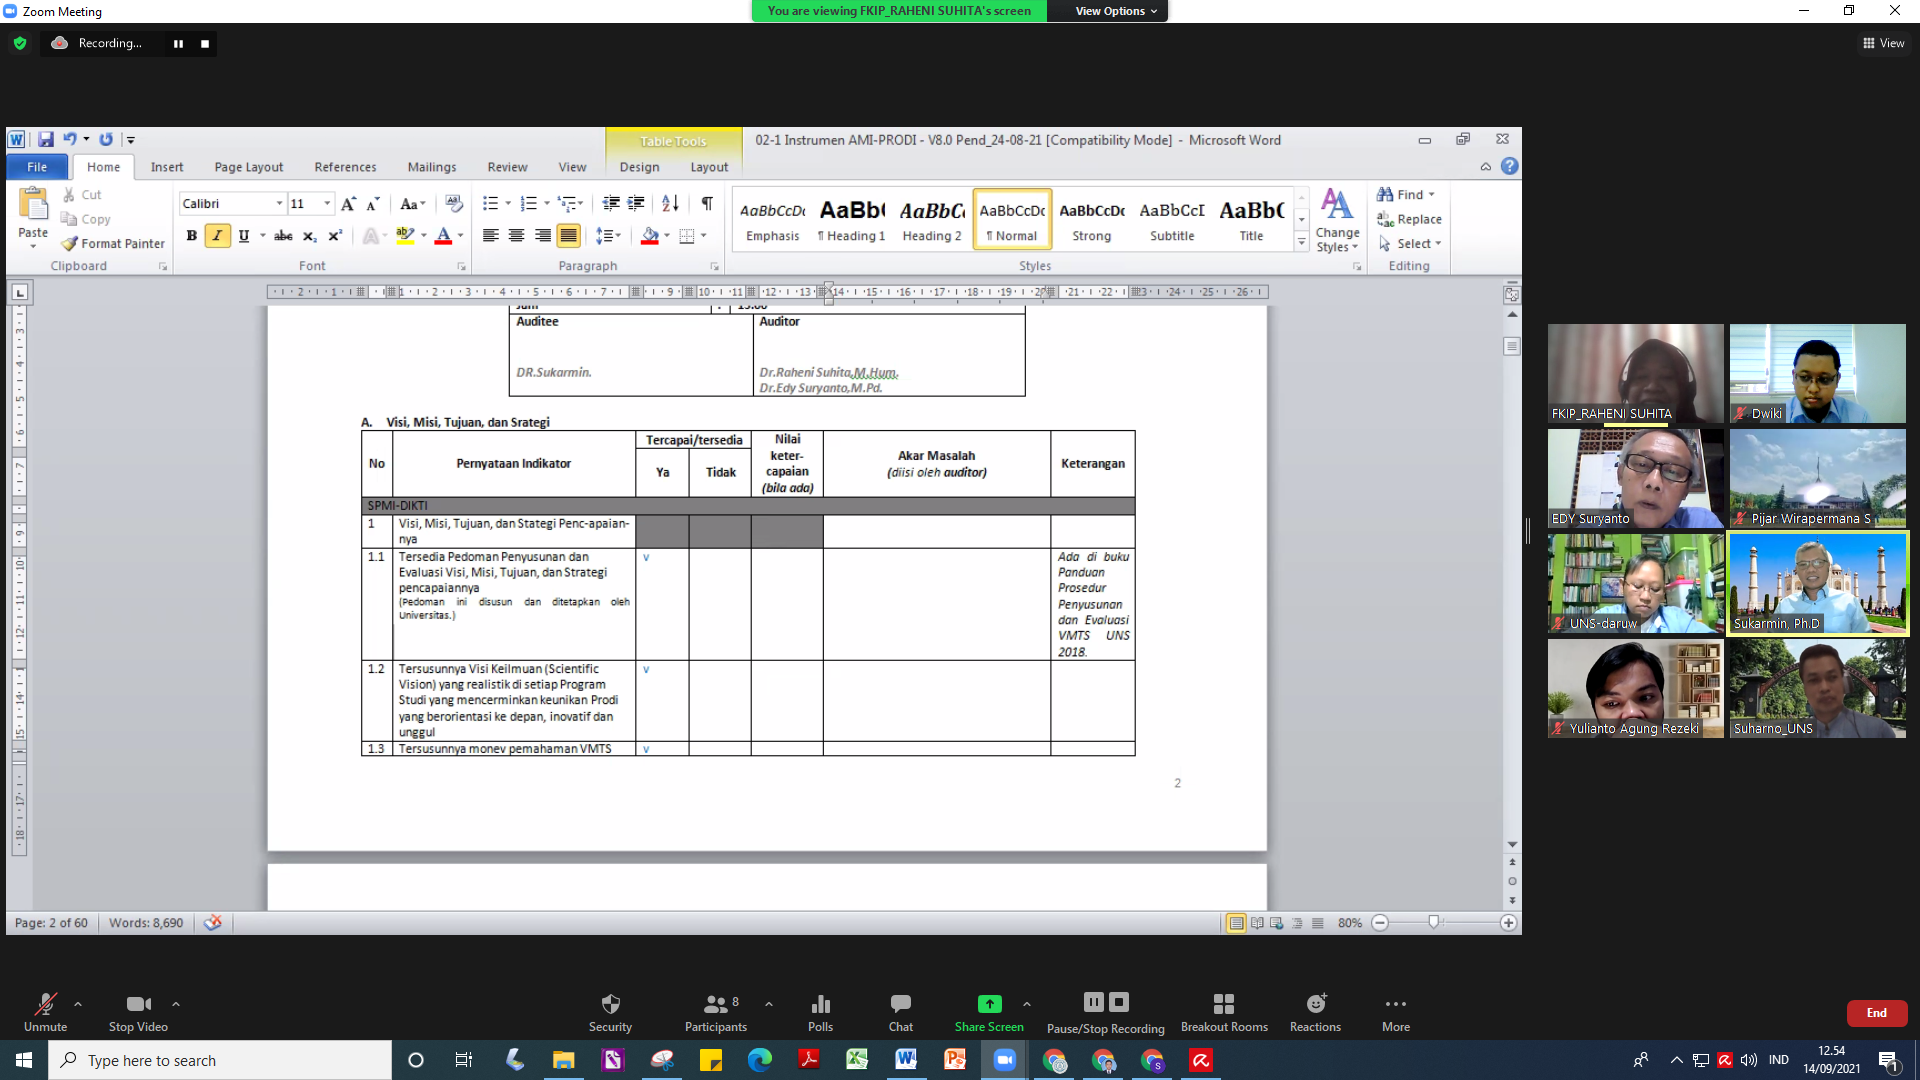Screen dimensions: 1920x1080
Task: Expand audio options arrow next to Unmute
Action: click(x=78, y=1004)
